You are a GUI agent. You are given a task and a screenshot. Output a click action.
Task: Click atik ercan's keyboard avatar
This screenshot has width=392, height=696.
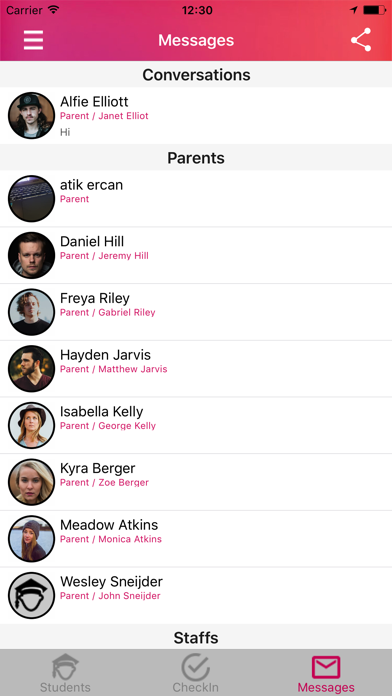[32, 198]
